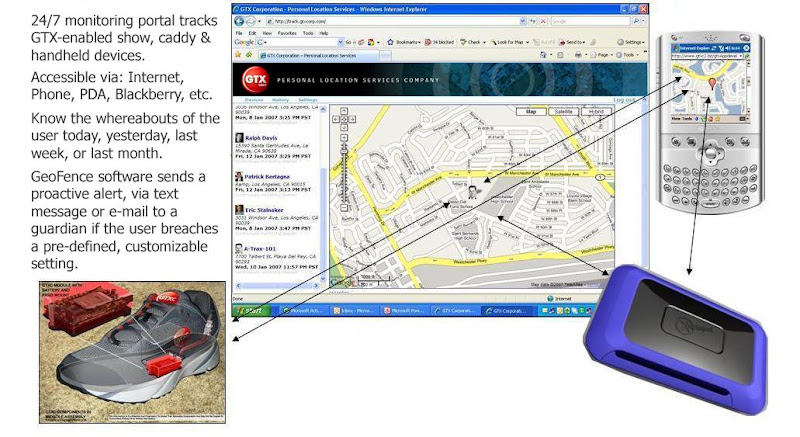Click the Google toolbar search input
The image size is (800, 437).
(301, 42)
